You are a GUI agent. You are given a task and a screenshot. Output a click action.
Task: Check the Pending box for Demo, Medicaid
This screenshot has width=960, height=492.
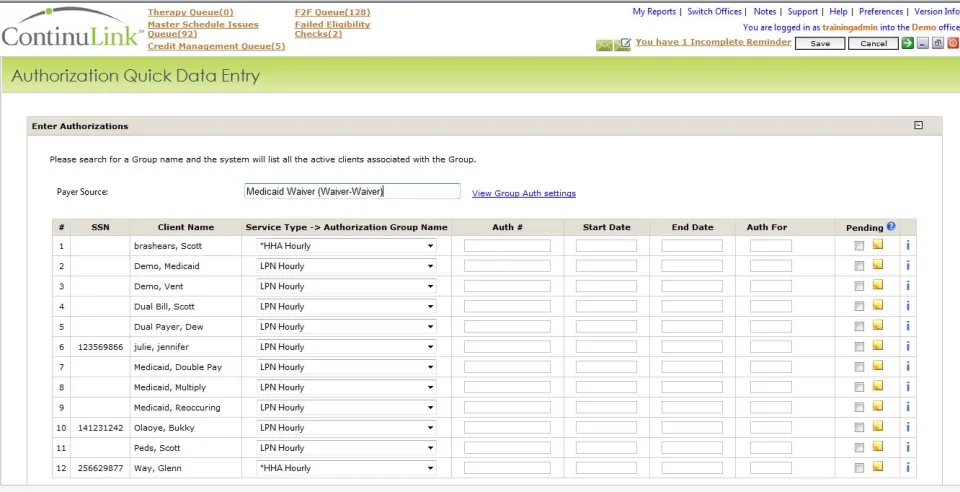point(860,266)
